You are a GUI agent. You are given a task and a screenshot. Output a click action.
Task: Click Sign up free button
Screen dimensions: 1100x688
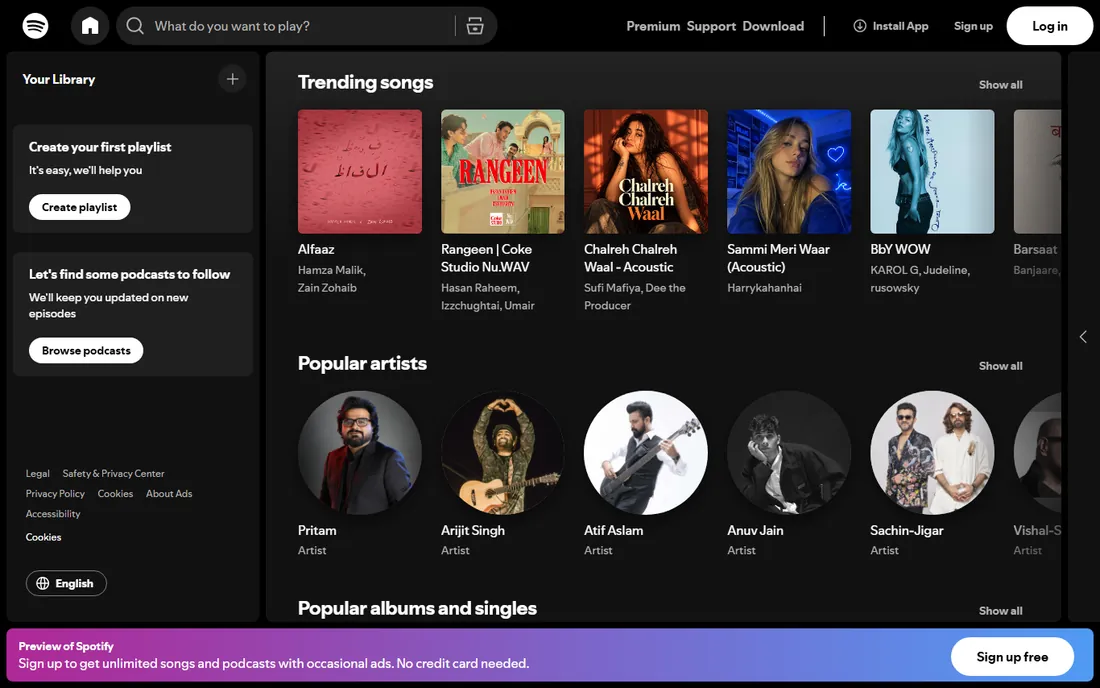coord(1012,656)
